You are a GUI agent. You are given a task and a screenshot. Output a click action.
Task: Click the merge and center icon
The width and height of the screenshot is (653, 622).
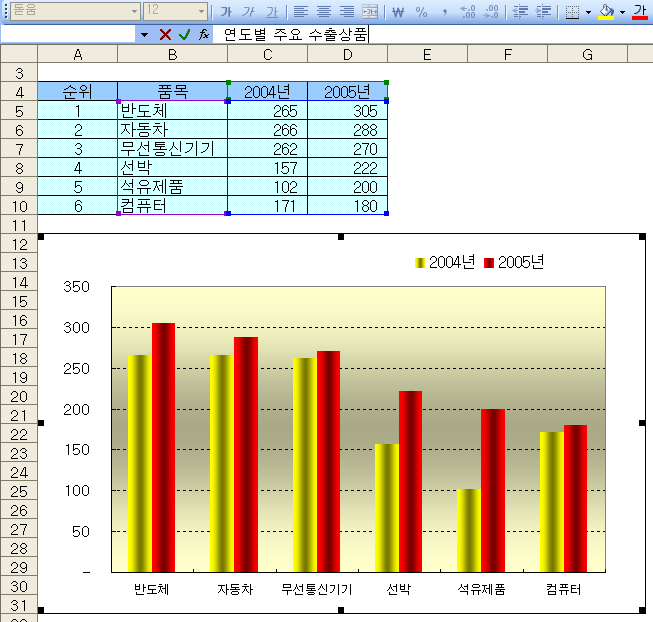pyautogui.click(x=370, y=11)
